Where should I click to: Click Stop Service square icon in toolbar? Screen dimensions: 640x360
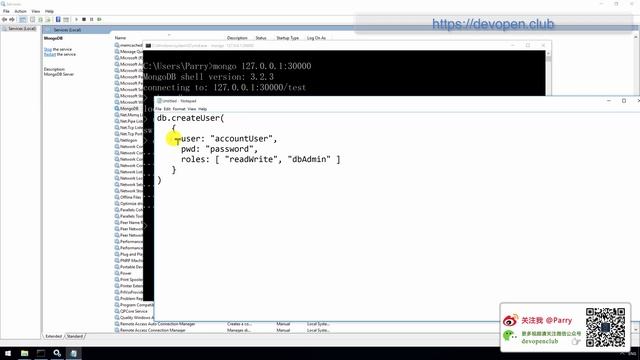point(84,20)
